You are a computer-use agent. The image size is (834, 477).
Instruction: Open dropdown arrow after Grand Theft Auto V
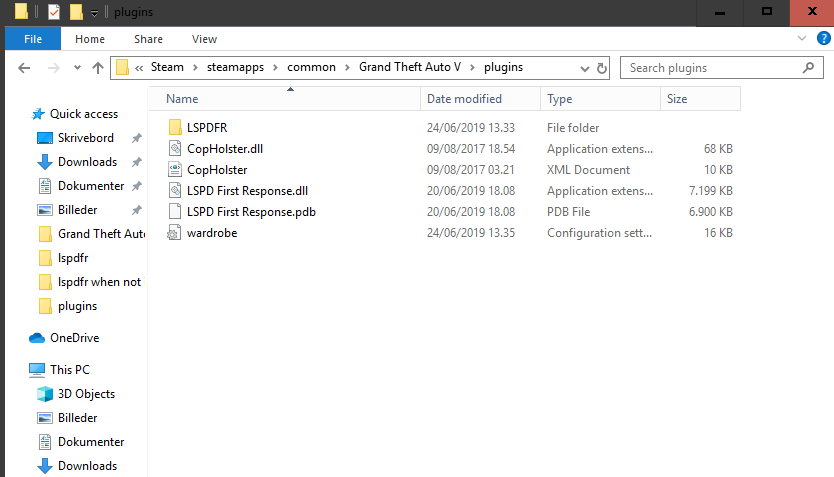(472, 68)
